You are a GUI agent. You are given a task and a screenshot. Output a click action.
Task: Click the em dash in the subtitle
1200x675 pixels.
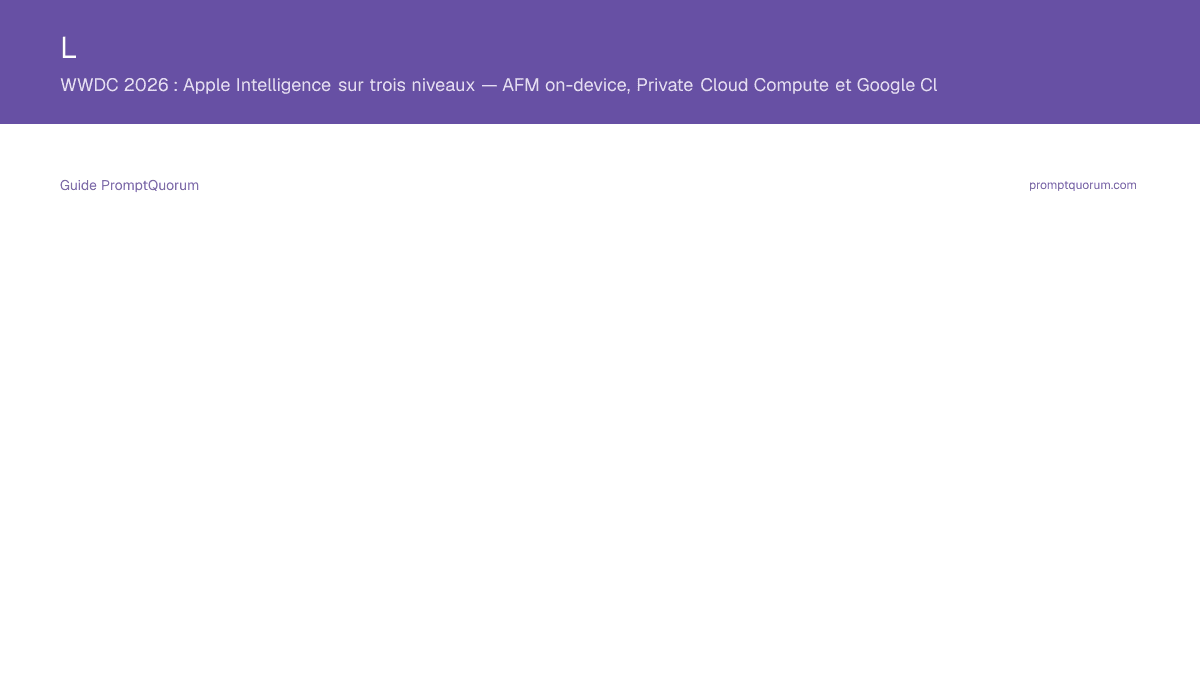click(x=489, y=85)
